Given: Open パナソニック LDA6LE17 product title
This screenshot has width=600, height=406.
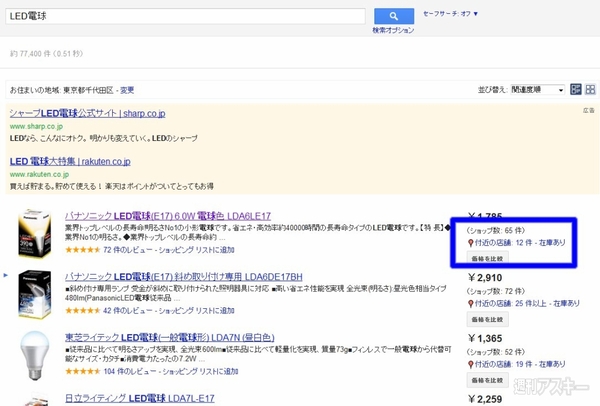Looking at the screenshot, I should tap(168, 216).
